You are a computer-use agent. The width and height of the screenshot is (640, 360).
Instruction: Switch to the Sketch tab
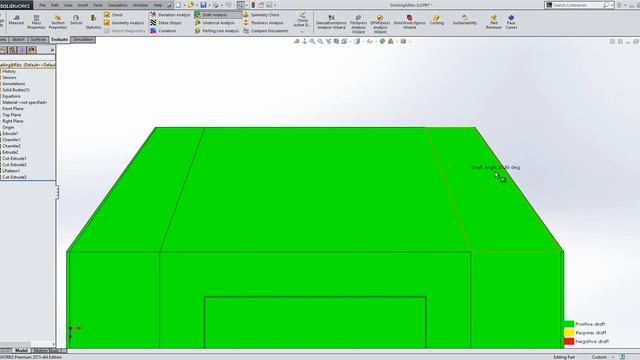click(x=18, y=40)
